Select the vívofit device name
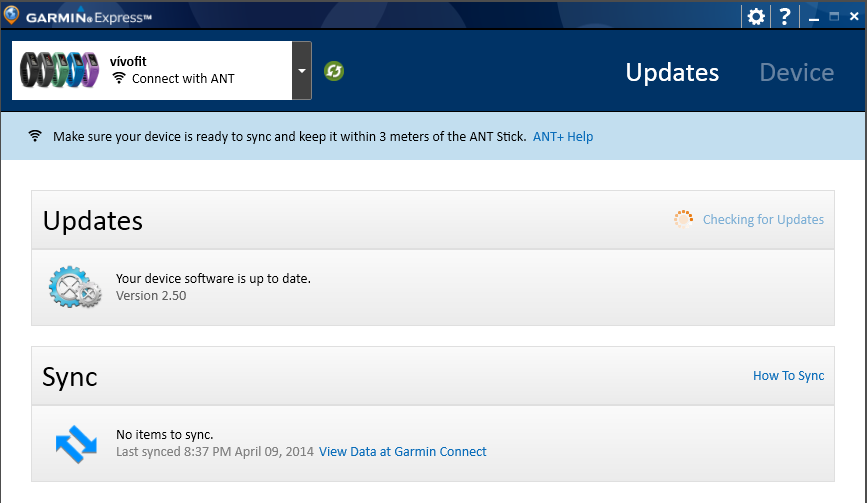The image size is (867, 503). coord(128,61)
